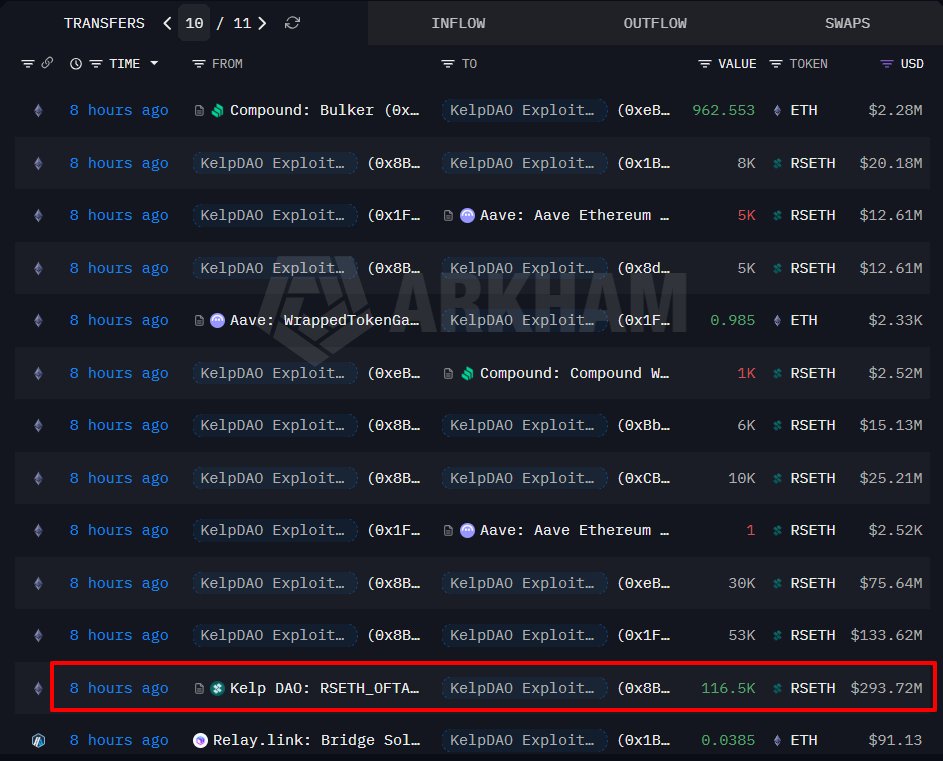Click the (0x8d... recipient address
The width and height of the screenshot is (943, 761).
(644, 268)
